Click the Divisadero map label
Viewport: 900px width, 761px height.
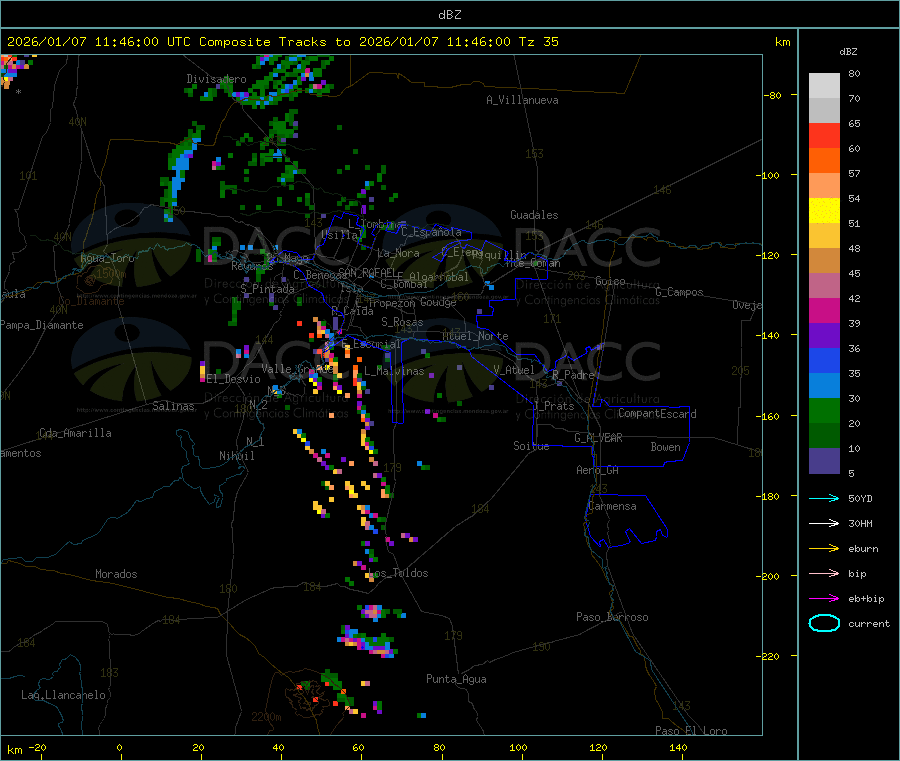click(216, 79)
